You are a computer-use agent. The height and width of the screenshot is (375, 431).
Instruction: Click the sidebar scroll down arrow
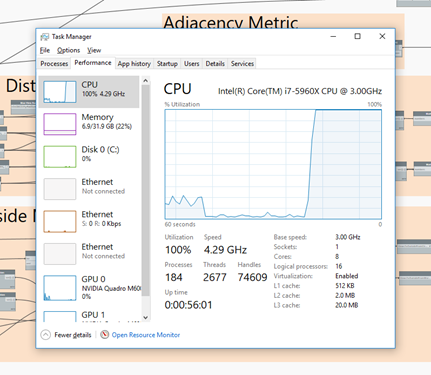click(145, 318)
